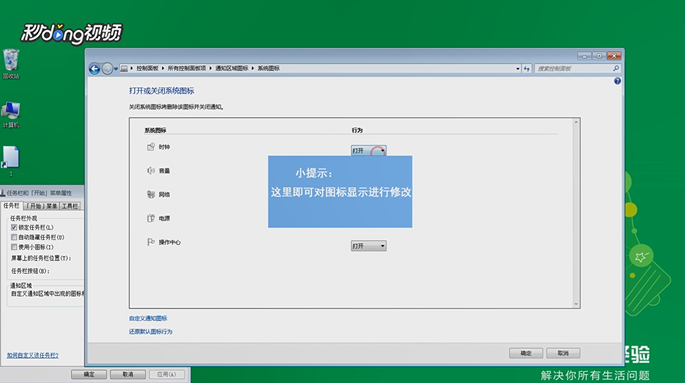
Task: Click the 操作中心 row label
Action: pyautogui.click(x=169, y=242)
